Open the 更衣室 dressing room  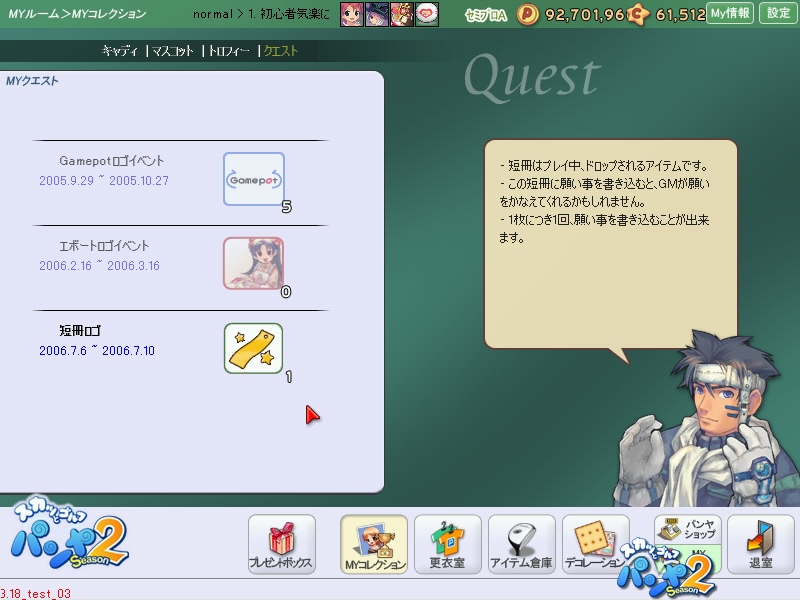click(448, 544)
